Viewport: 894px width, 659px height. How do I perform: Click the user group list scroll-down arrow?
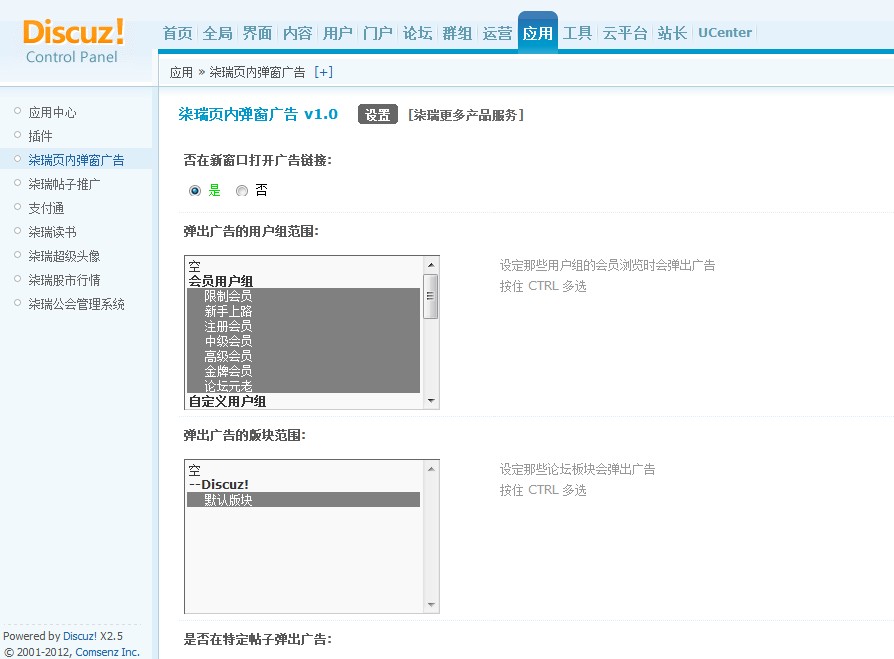[x=431, y=401]
